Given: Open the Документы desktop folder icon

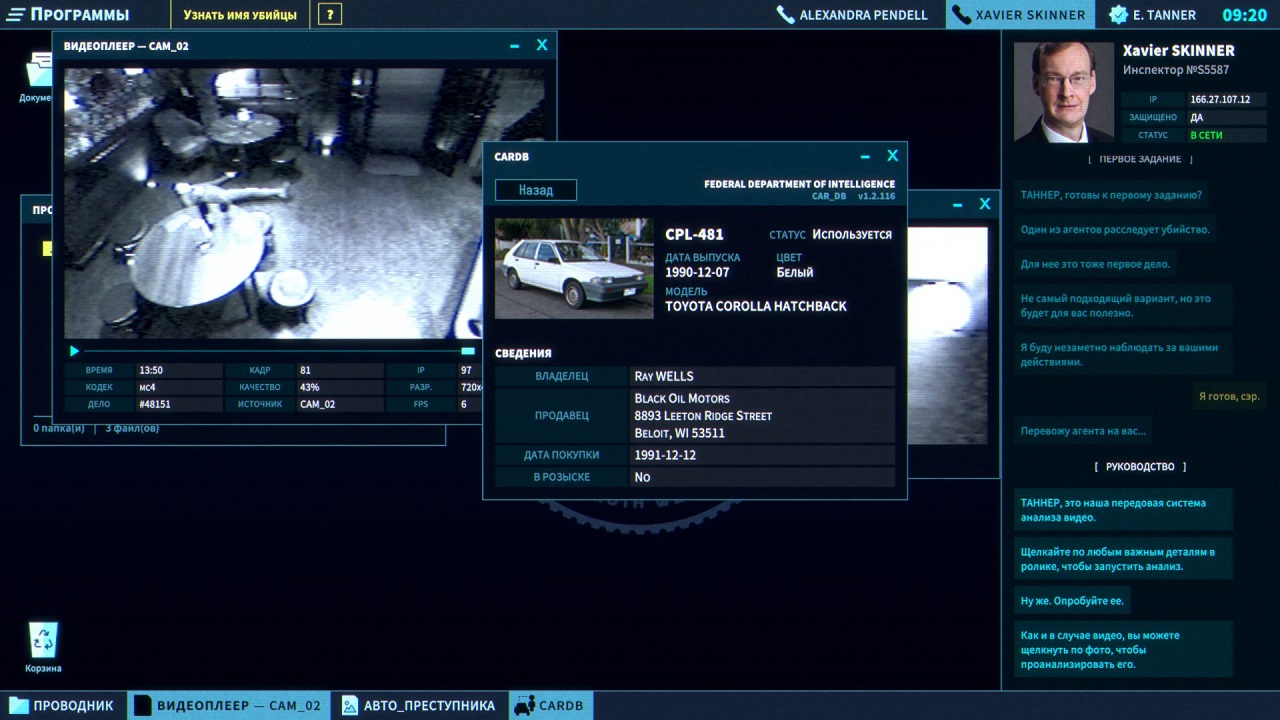Looking at the screenshot, I should click(40, 75).
